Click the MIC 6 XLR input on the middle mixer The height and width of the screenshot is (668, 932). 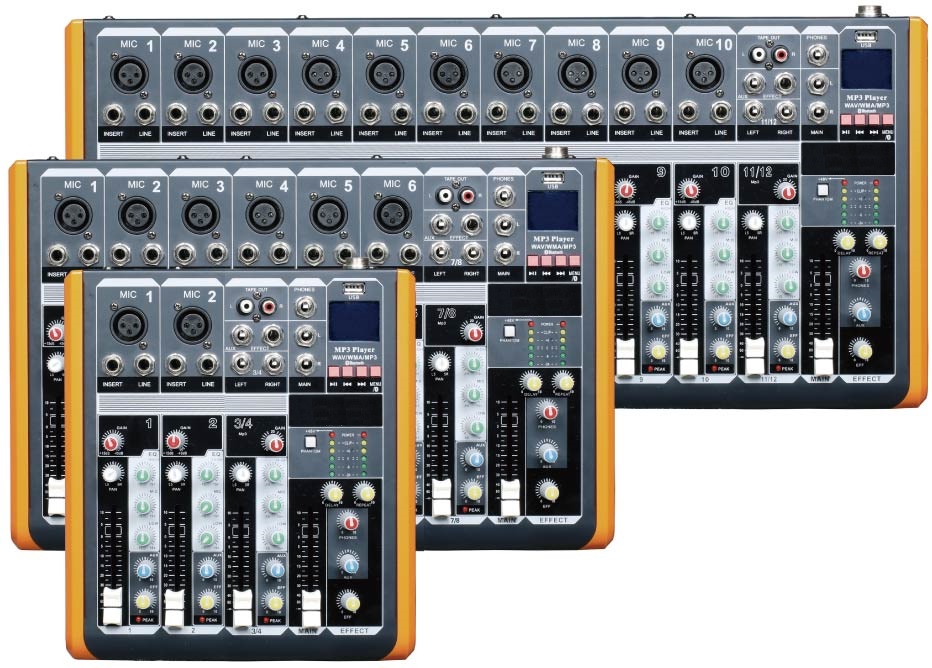click(x=392, y=214)
